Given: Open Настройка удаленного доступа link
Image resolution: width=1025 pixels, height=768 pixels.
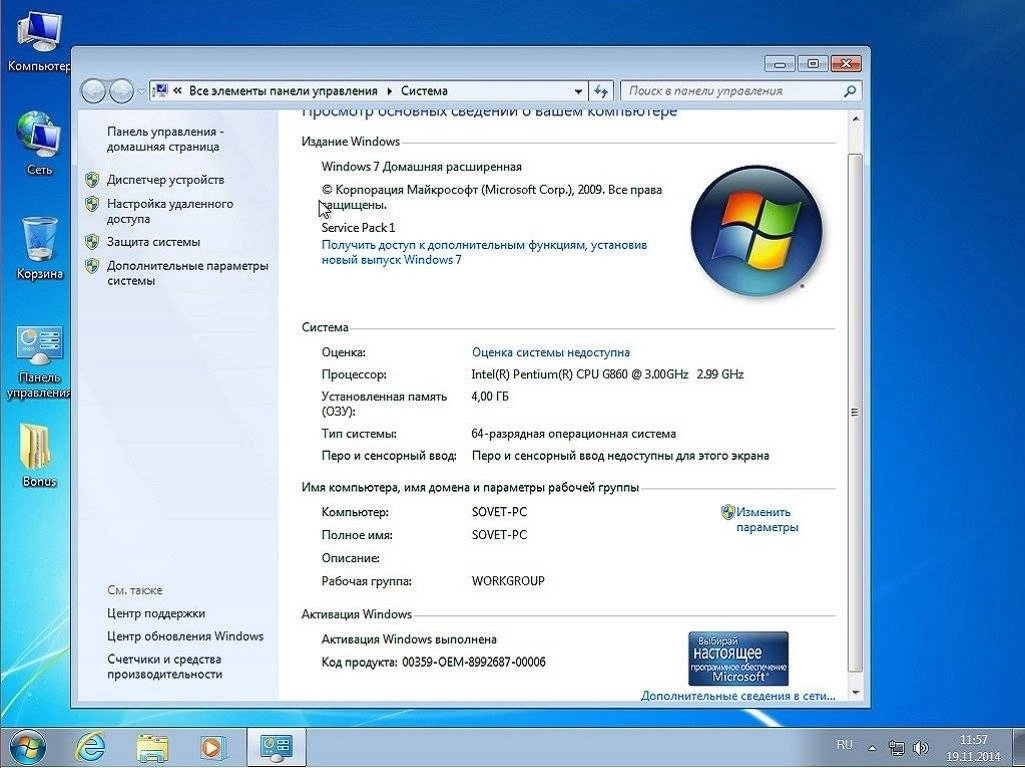Looking at the screenshot, I should pos(170,211).
